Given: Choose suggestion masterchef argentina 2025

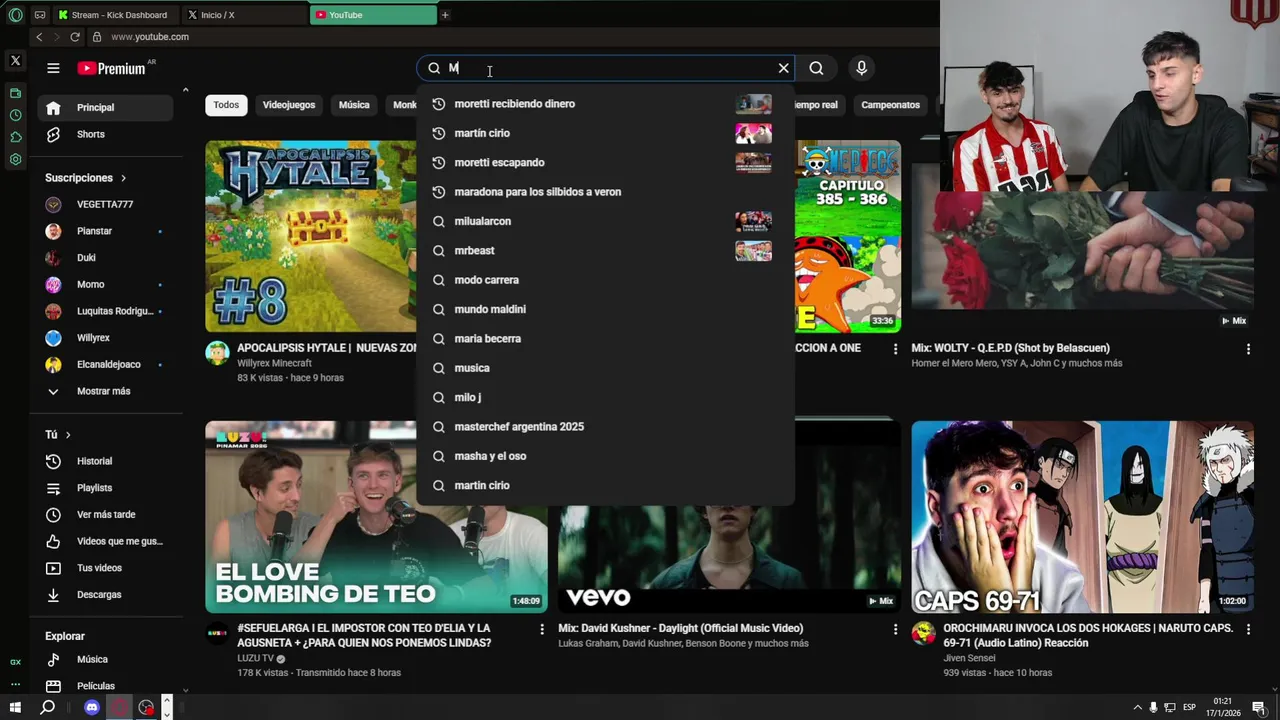Looking at the screenshot, I should [x=605, y=426].
